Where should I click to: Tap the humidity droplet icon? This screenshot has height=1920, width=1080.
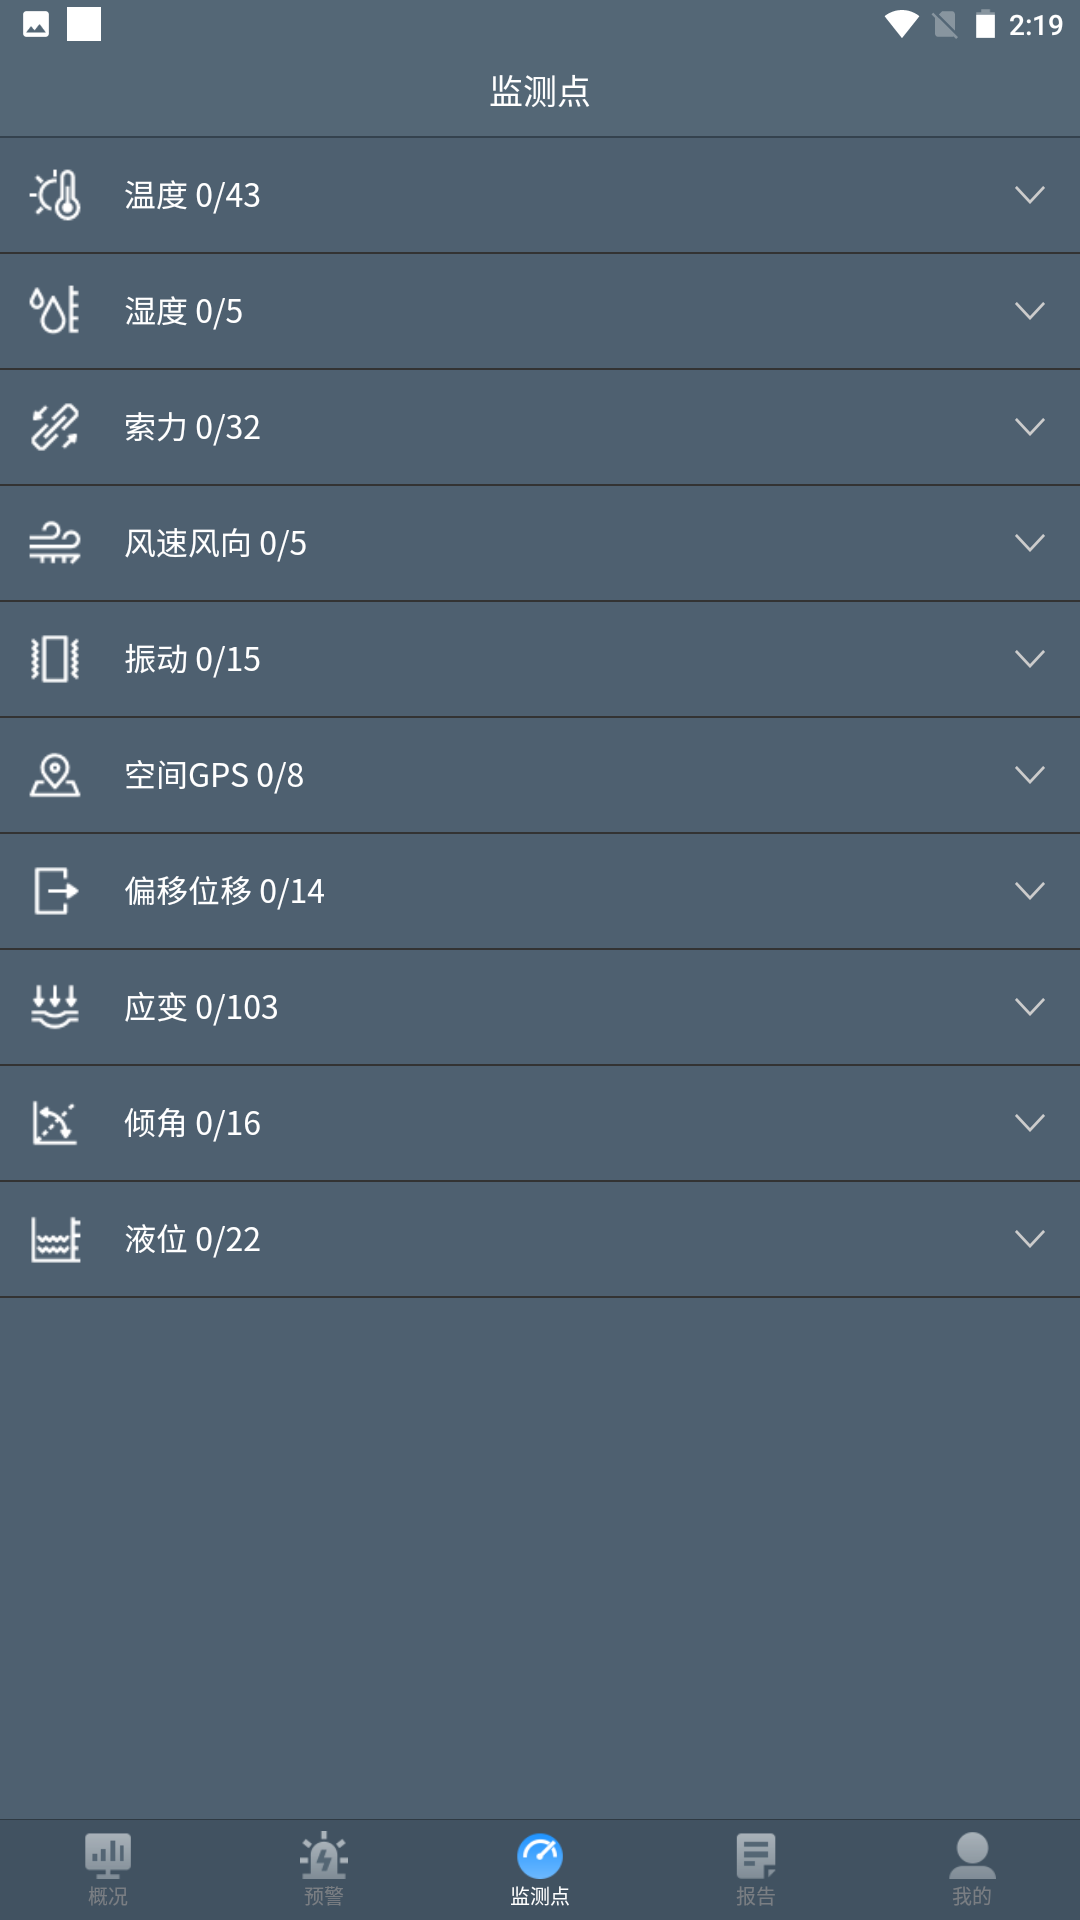[55, 311]
